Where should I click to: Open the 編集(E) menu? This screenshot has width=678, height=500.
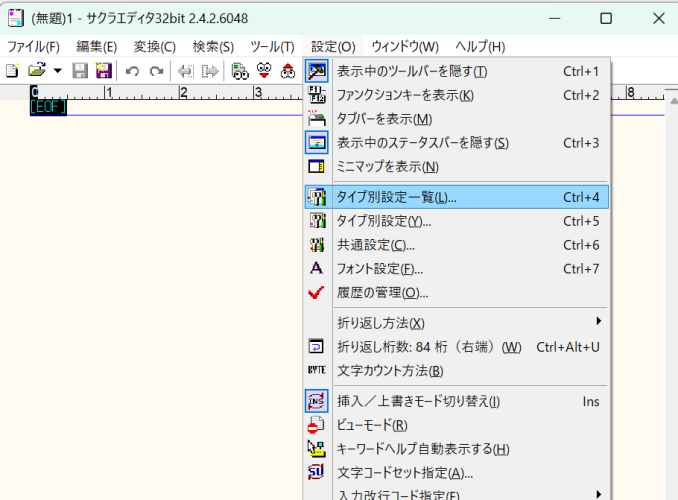96,46
